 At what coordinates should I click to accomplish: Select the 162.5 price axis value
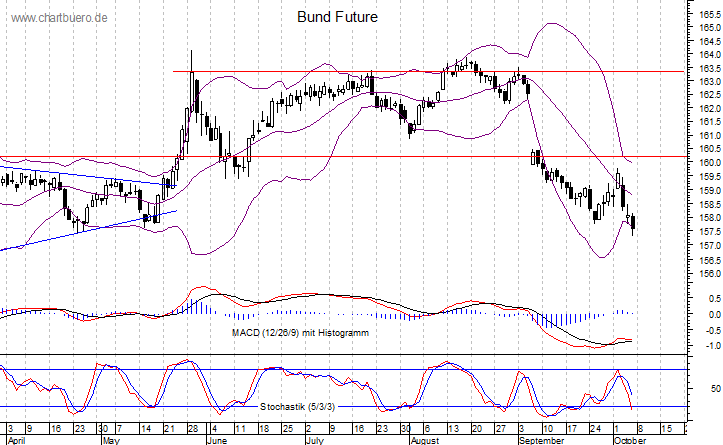(x=710, y=95)
